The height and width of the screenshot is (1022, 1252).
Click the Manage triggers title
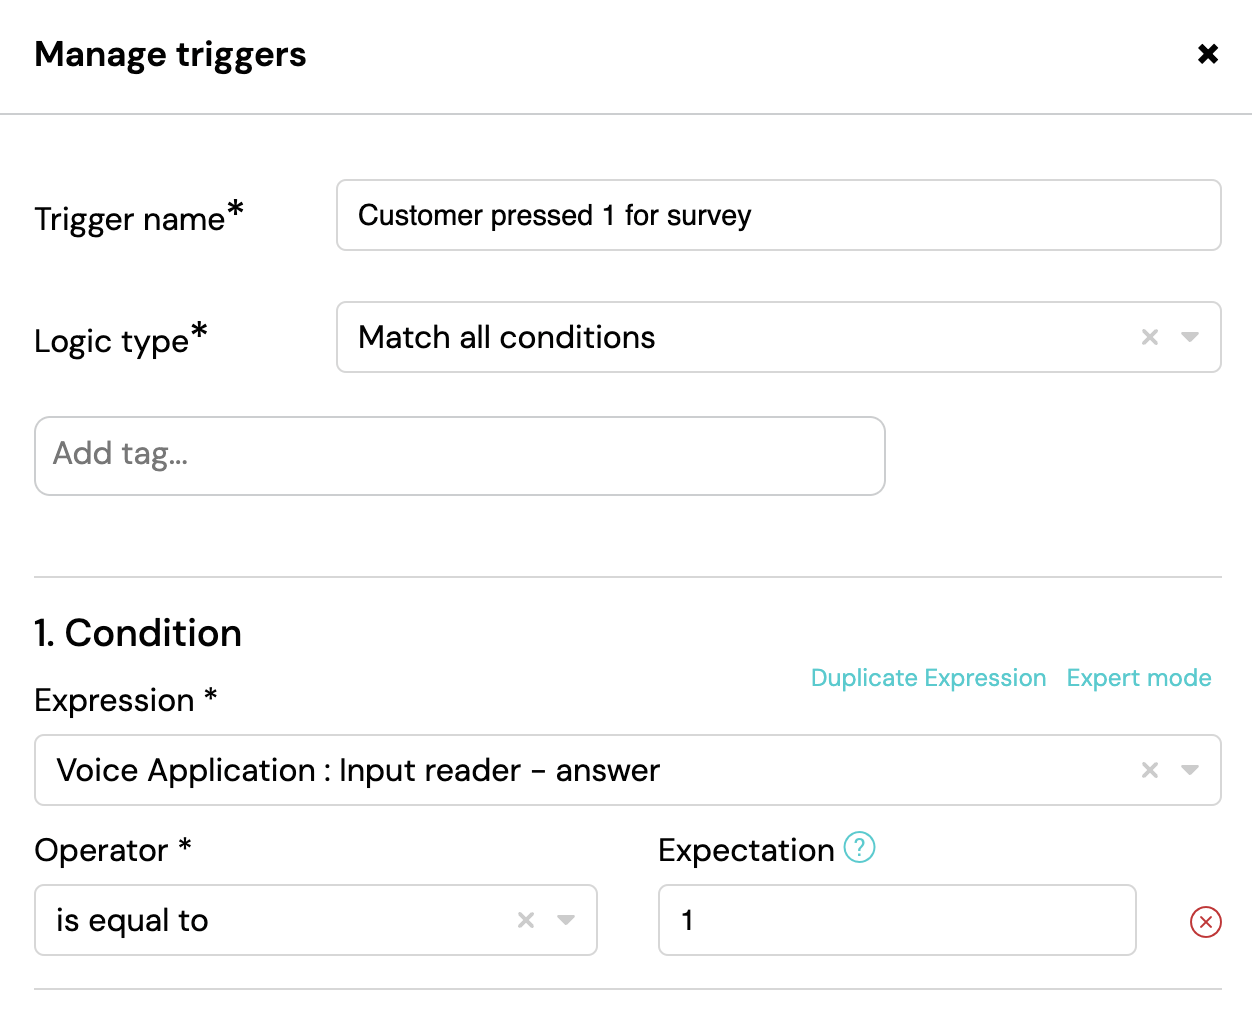[x=170, y=55]
